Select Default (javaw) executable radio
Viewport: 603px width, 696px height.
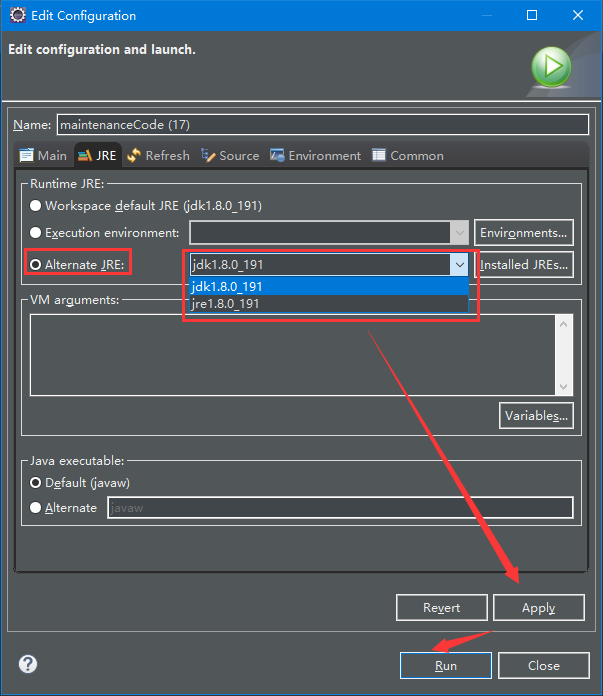click(36, 482)
